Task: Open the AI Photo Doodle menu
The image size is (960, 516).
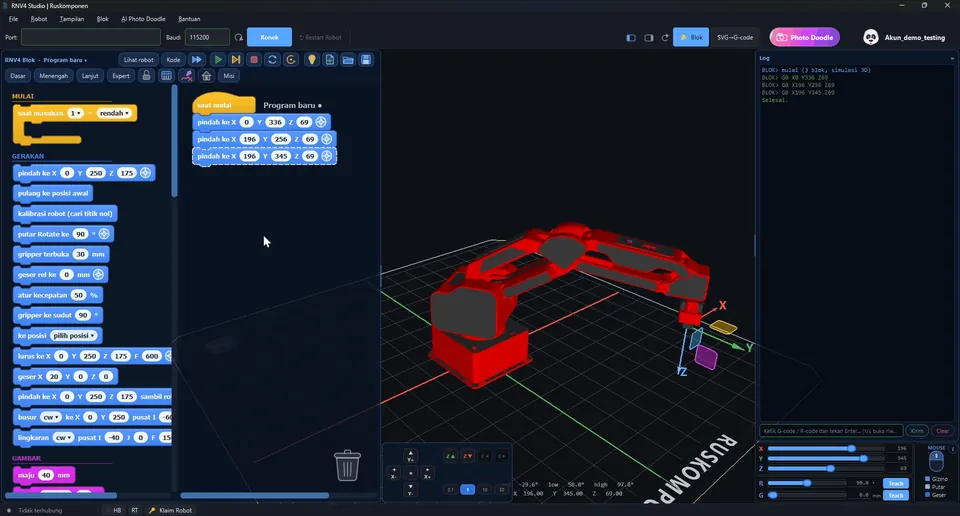Action: (x=143, y=19)
